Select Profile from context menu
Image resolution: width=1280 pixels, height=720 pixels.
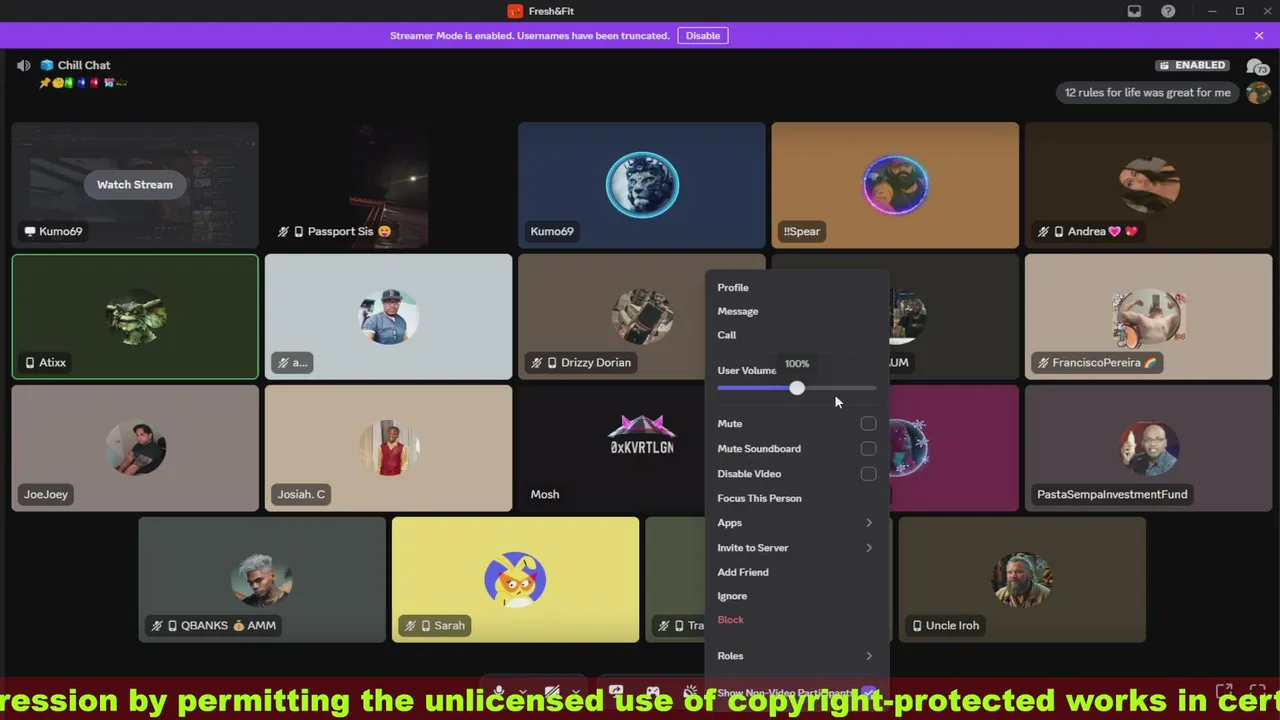pos(796,288)
